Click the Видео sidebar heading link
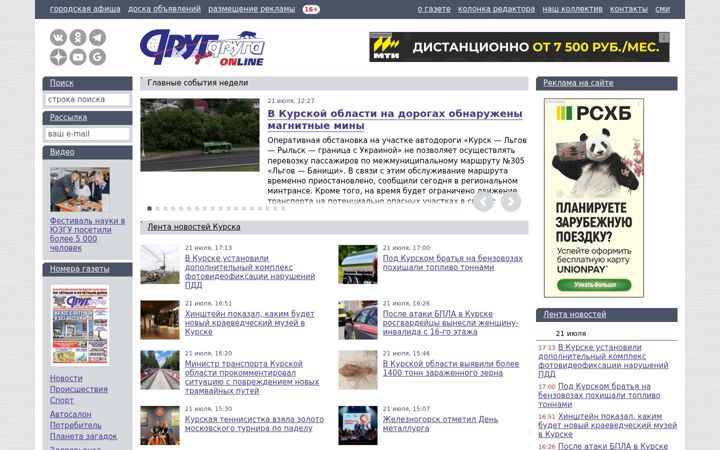The width and height of the screenshot is (720, 450). 62,152
